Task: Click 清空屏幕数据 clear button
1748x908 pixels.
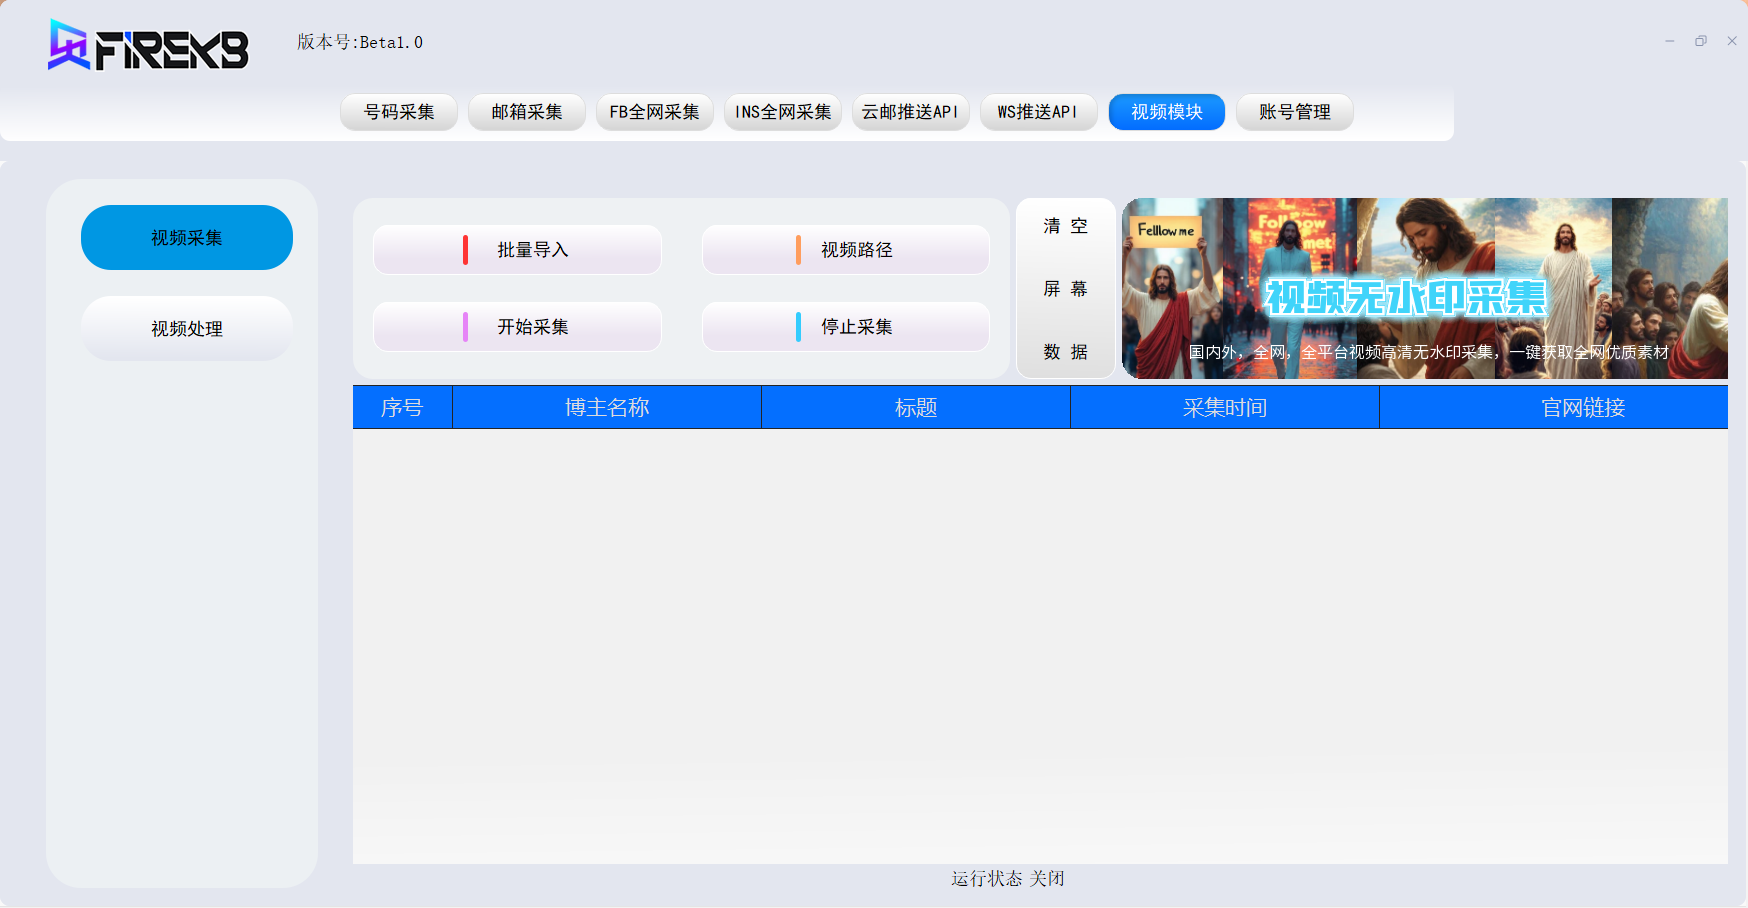Action: (1066, 289)
